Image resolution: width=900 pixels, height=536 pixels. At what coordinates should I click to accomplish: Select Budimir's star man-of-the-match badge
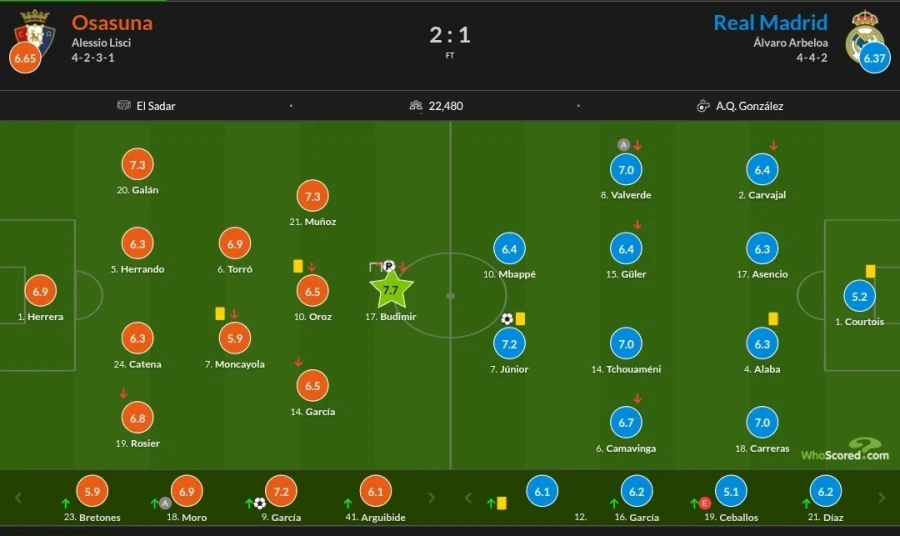(x=391, y=290)
